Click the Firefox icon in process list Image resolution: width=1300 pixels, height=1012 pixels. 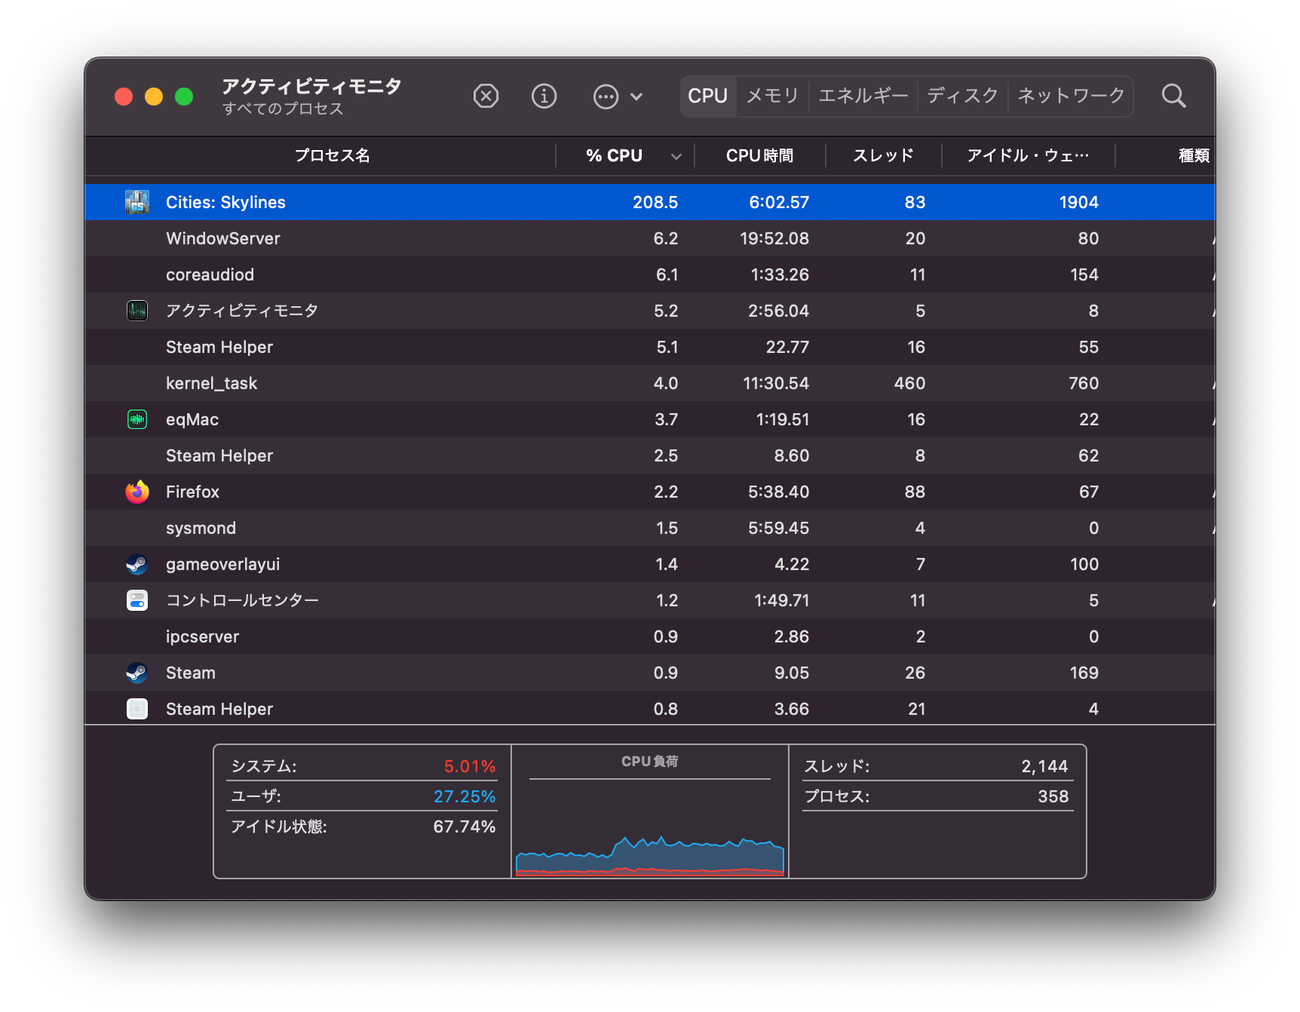point(137,492)
